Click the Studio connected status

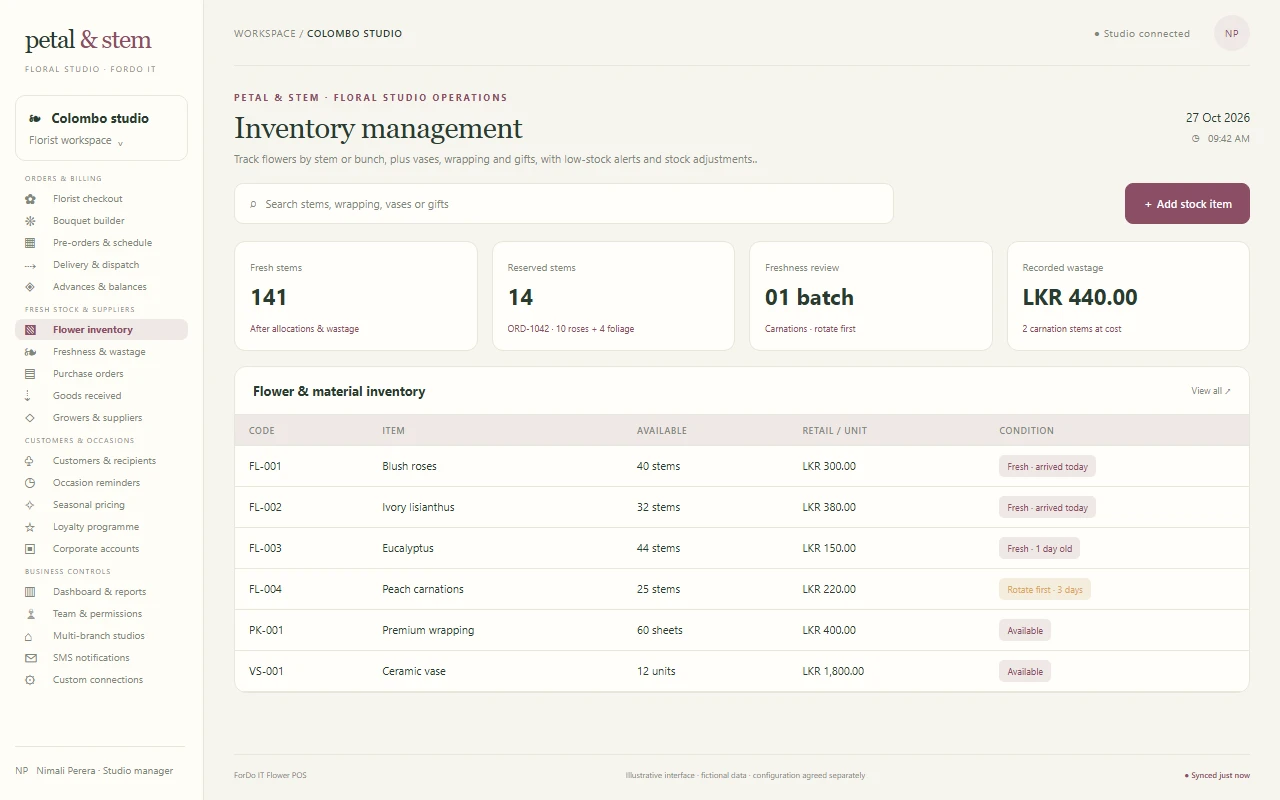(x=1142, y=34)
